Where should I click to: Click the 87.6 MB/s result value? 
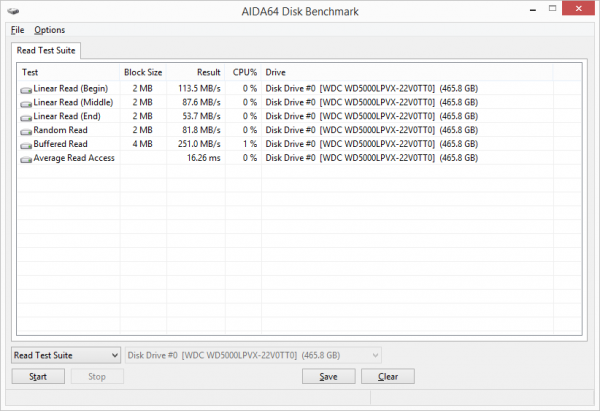(201, 102)
